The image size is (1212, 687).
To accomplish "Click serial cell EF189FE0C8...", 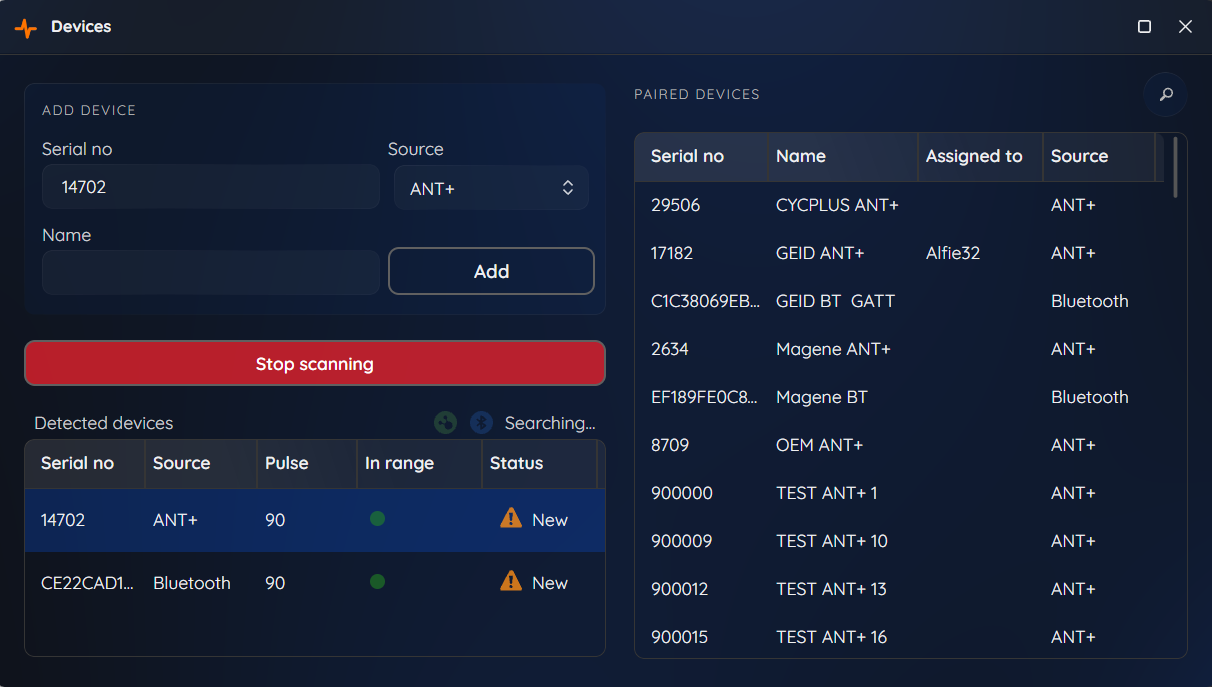I will click(705, 397).
